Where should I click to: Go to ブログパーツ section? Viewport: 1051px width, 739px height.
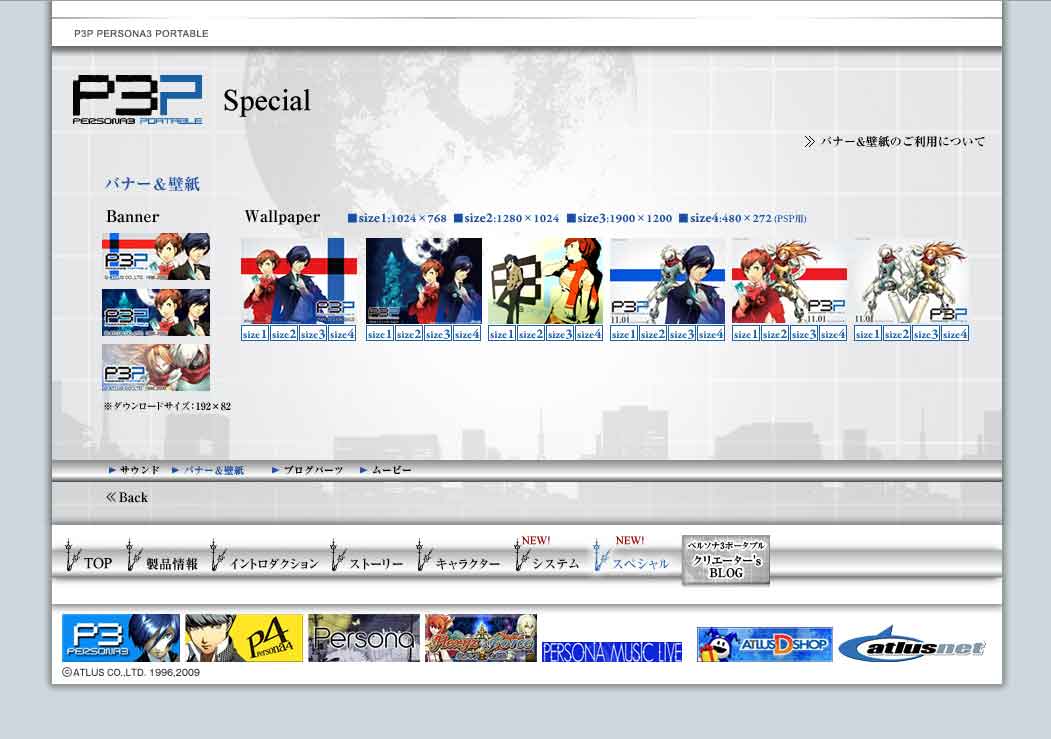(308, 470)
